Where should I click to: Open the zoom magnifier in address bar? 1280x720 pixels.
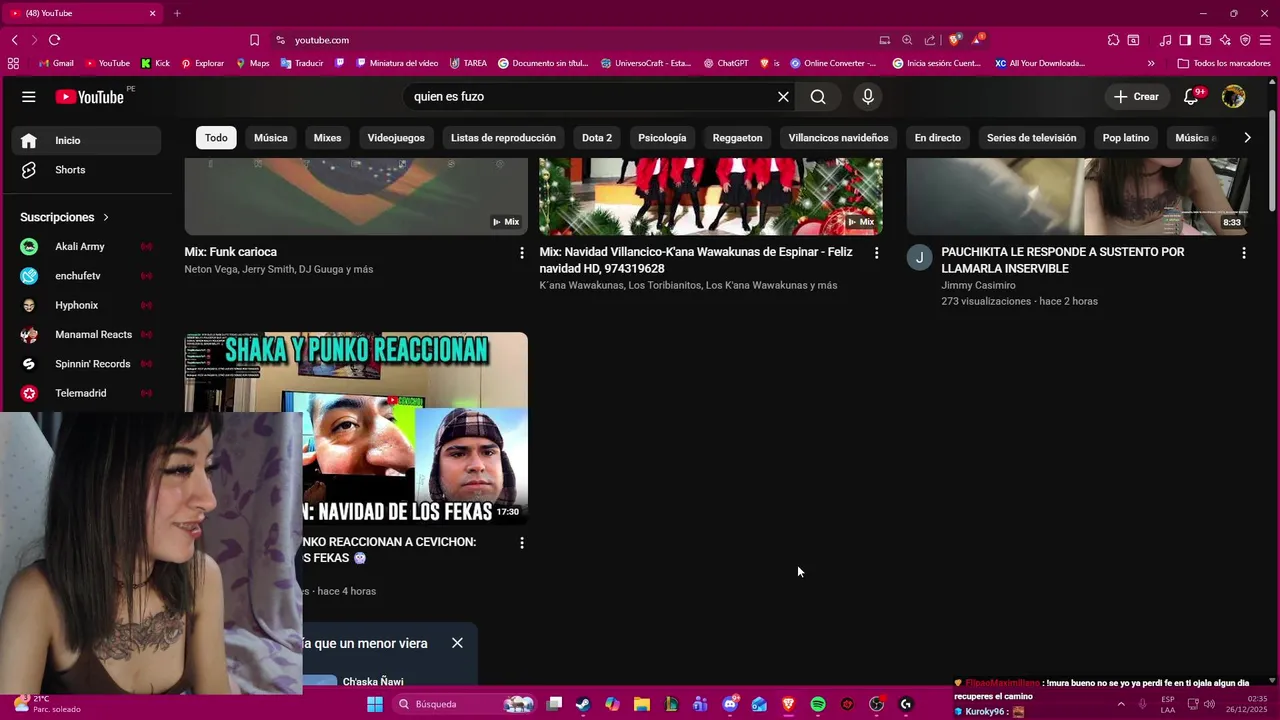(907, 40)
